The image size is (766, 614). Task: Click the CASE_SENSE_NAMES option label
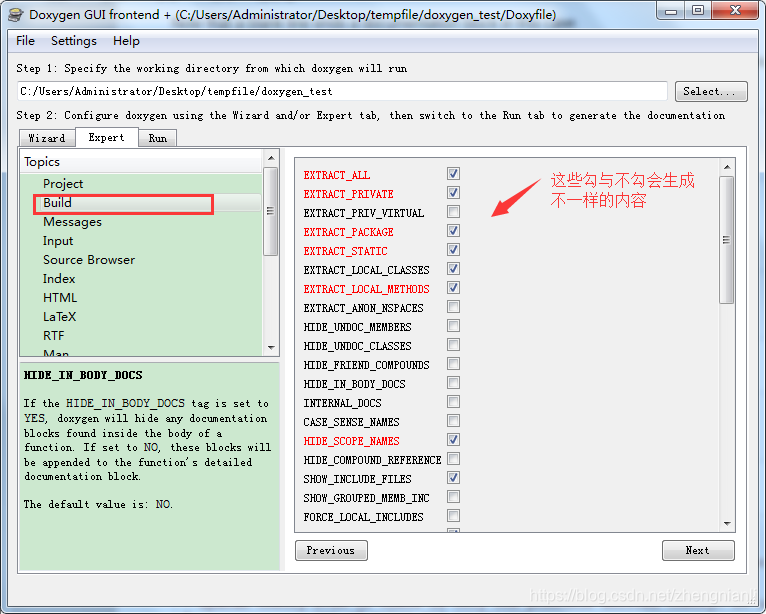tap(351, 423)
